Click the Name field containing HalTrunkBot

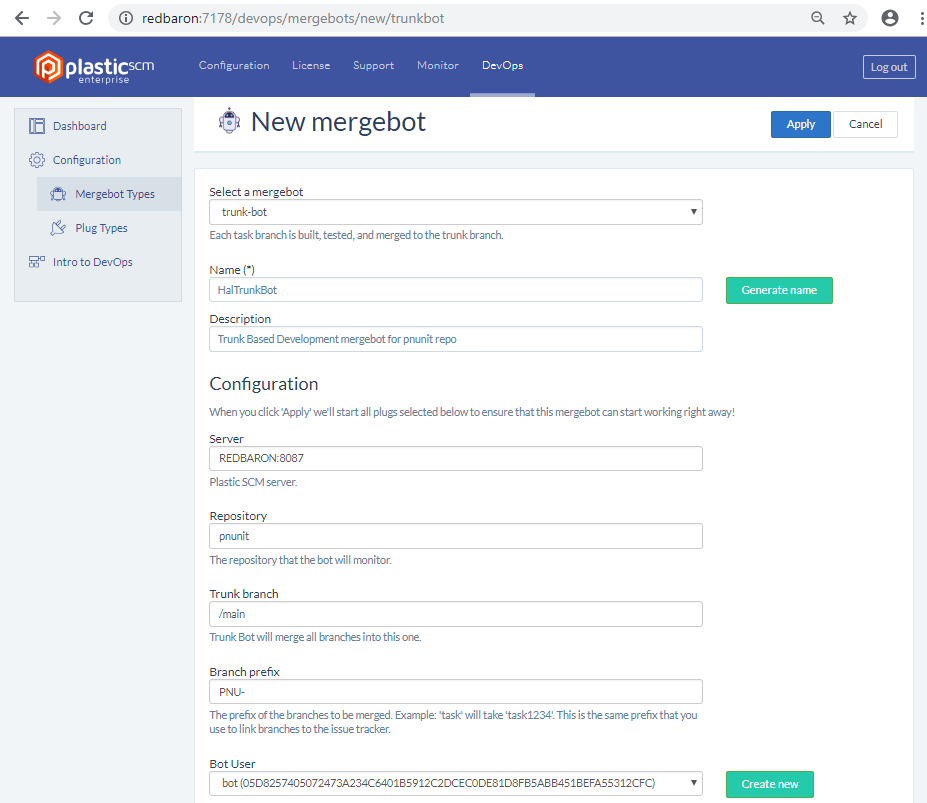(456, 290)
